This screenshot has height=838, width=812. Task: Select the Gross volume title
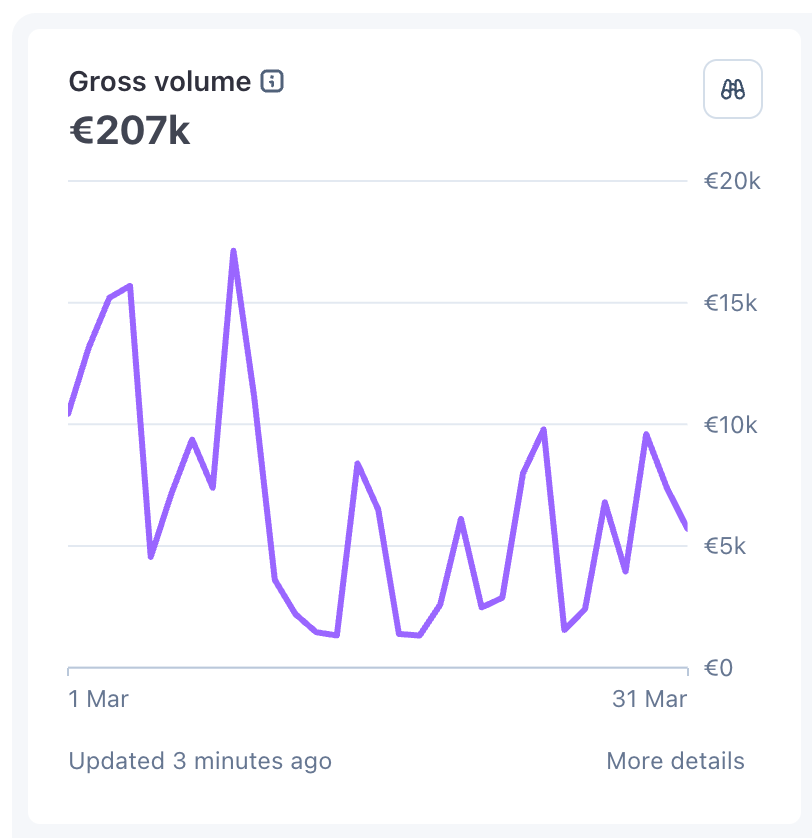(x=159, y=82)
